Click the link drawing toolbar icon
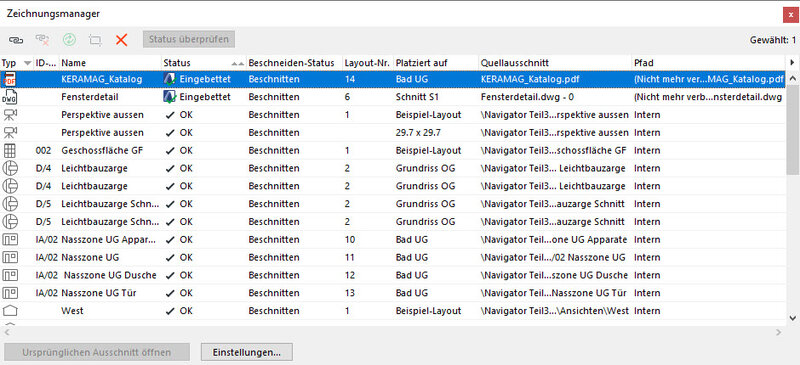800x365 pixels. click(x=16, y=39)
